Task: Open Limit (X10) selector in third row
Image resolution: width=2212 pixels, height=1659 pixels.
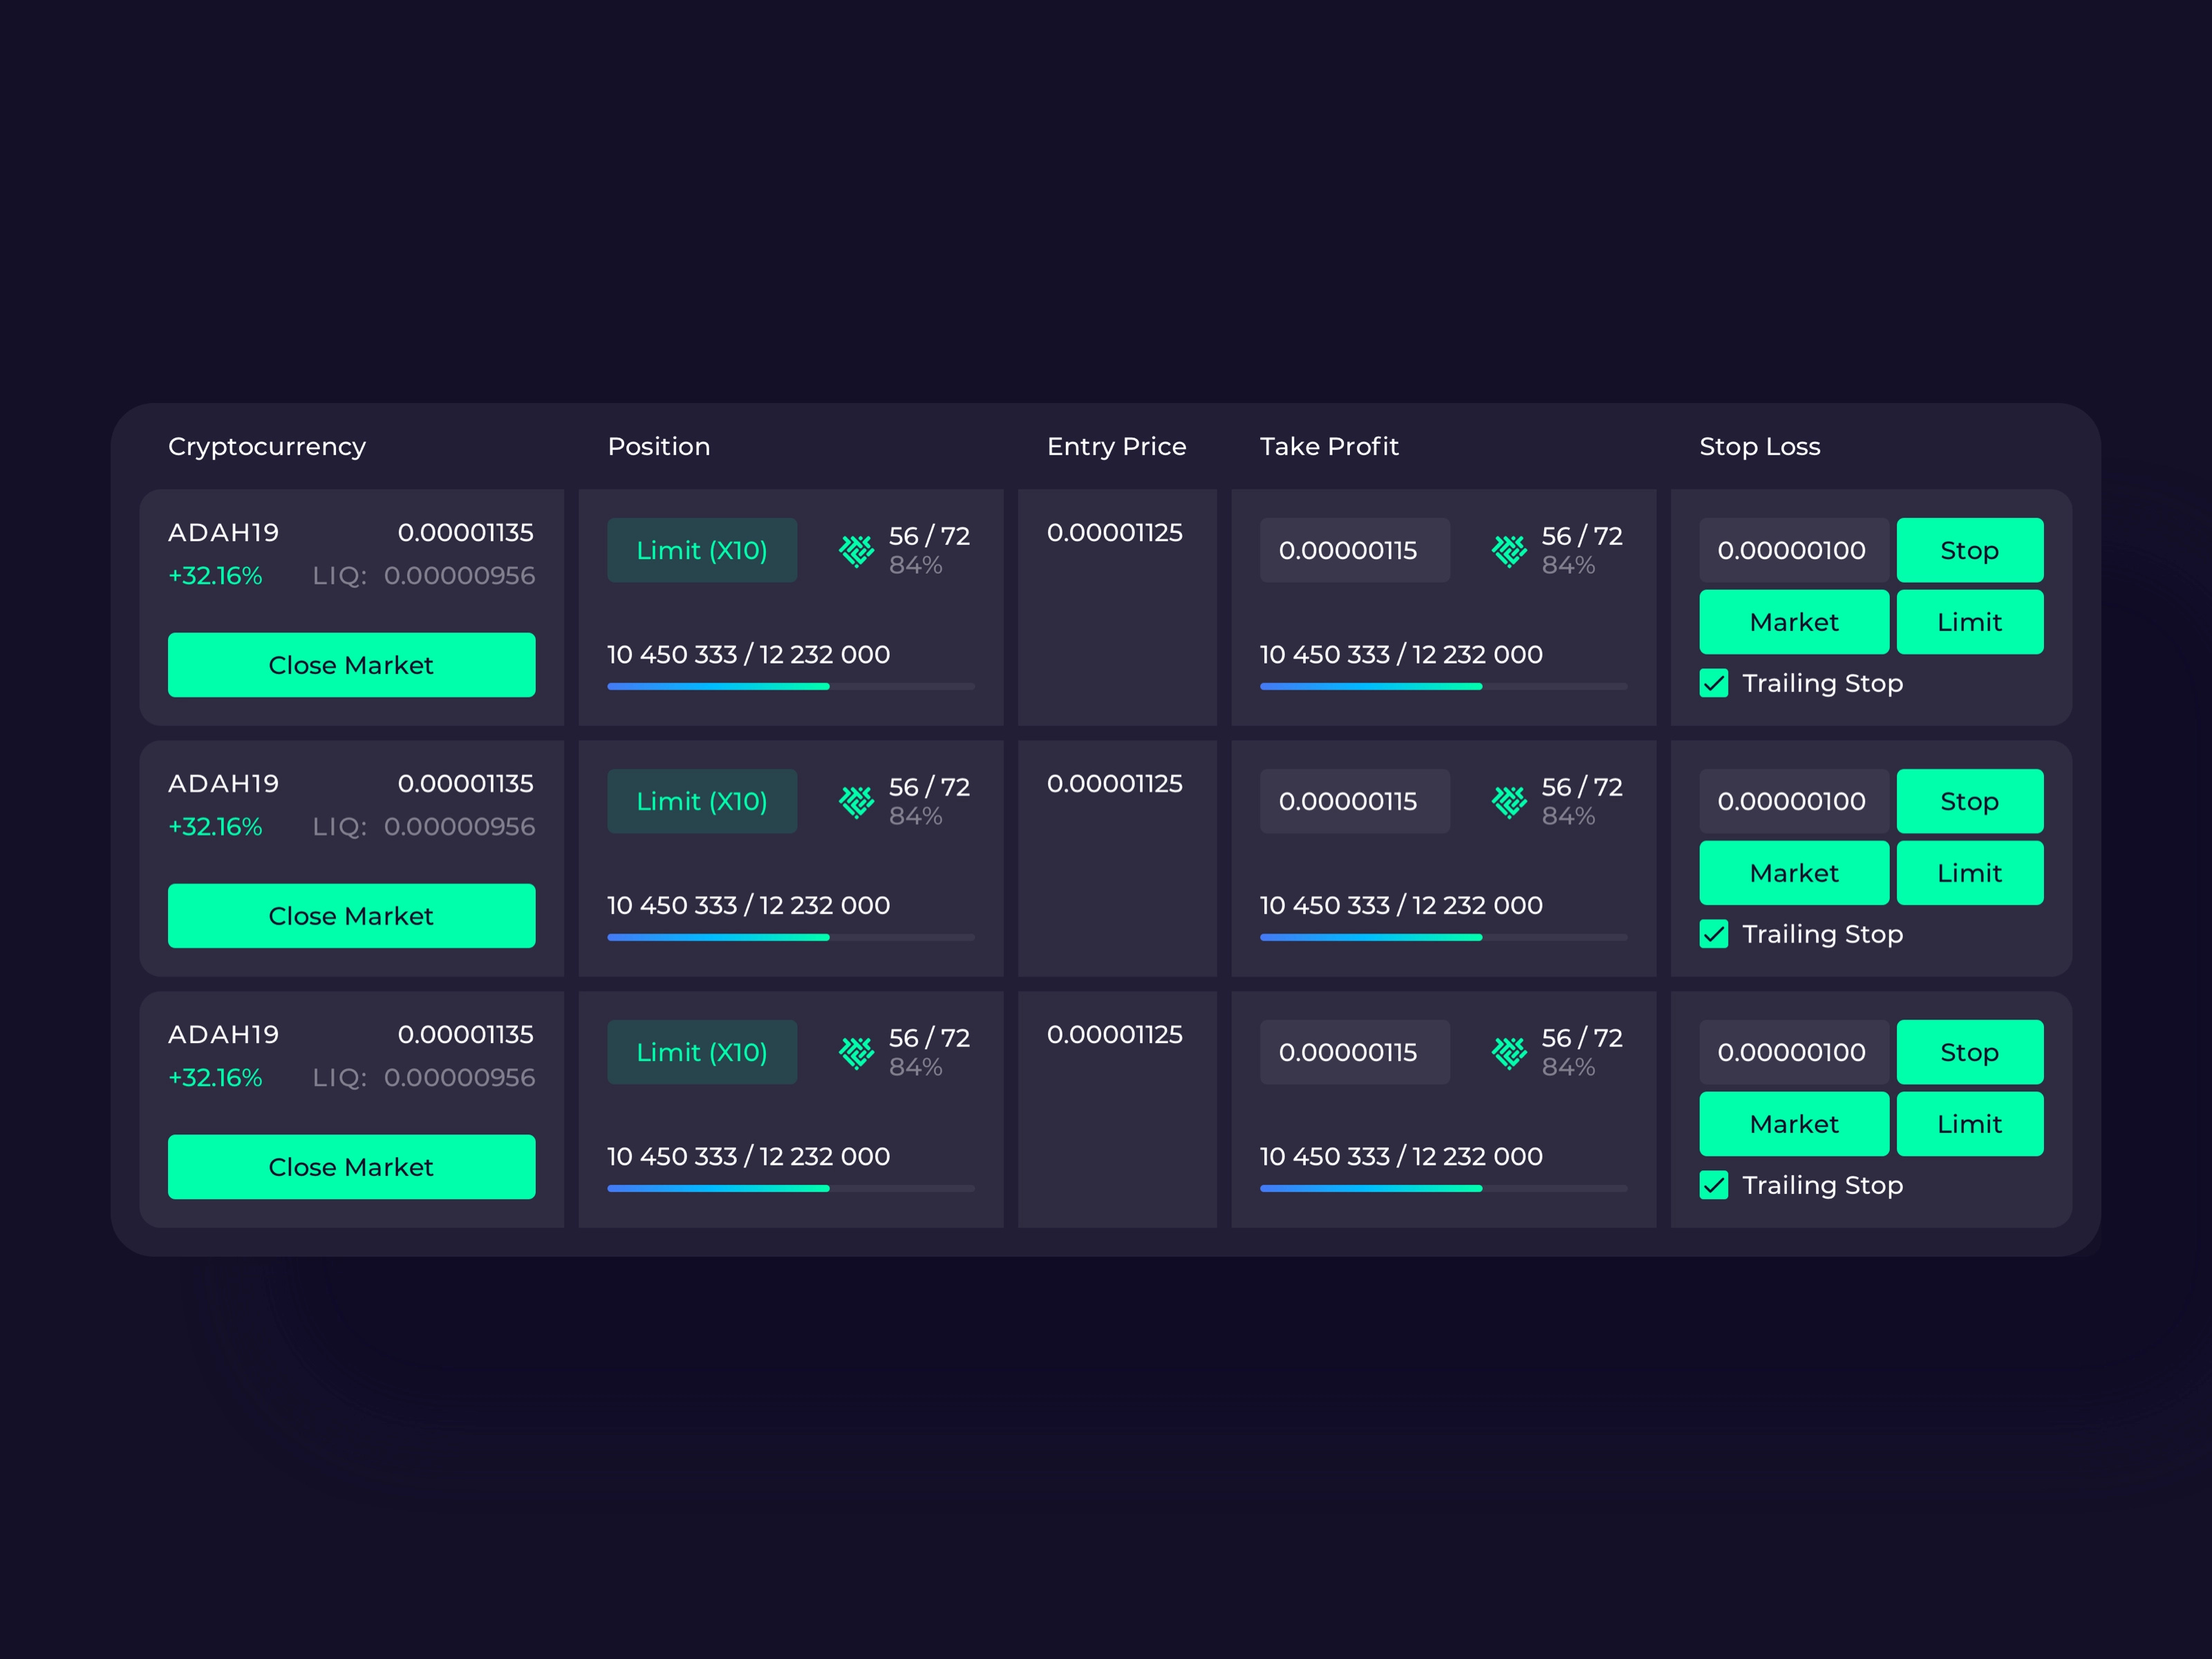Action: (702, 1052)
